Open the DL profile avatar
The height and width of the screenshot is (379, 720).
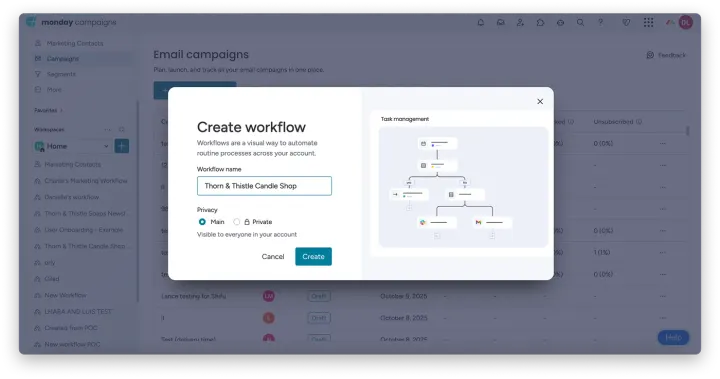pyautogui.click(x=686, y=22)
